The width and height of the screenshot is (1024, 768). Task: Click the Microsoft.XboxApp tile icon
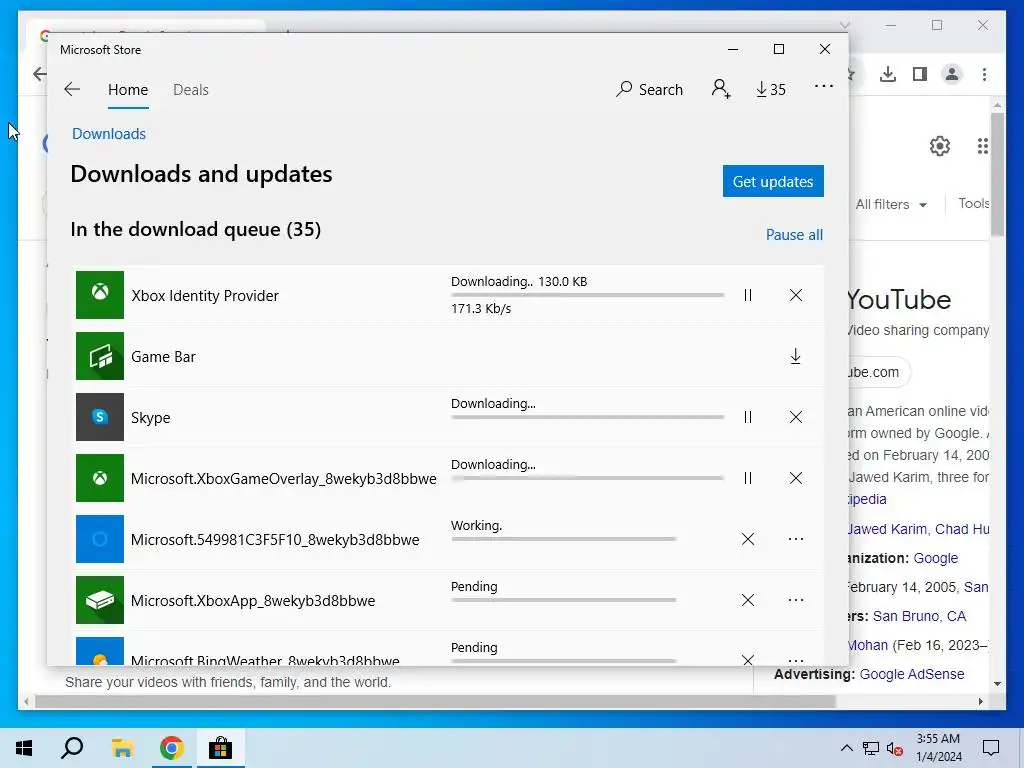[x=100, y=600]
